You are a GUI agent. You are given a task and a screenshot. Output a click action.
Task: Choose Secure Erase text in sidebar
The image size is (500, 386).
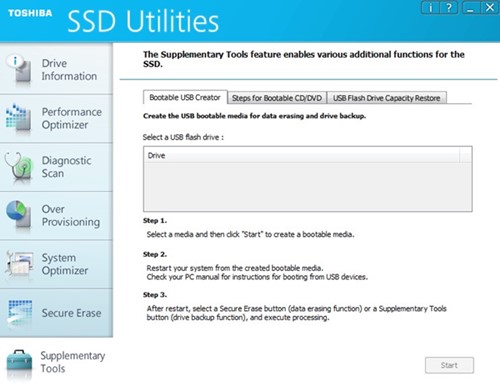(x=71, y=313)
